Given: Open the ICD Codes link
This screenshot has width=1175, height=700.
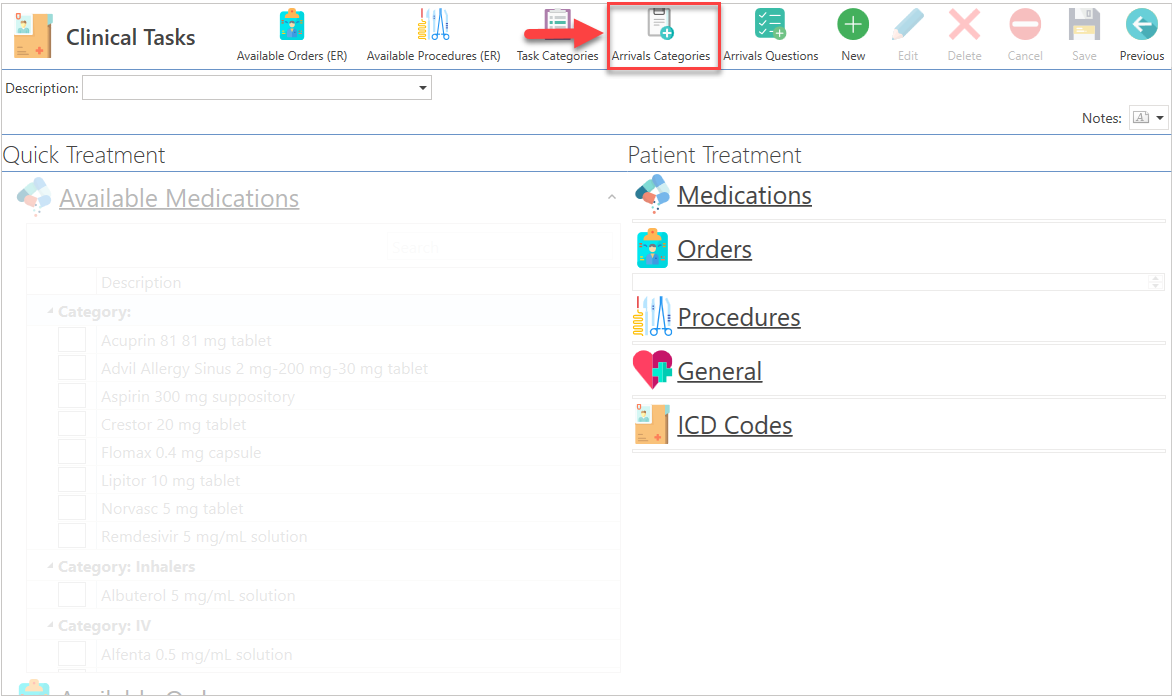Looking at the screenshot, I should point(734,425).
